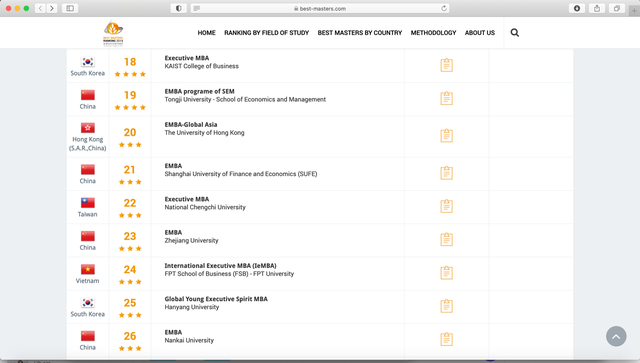Click the Taiwan flag icon
The height and width of the screenshot is (363, 640).
click(x=88, y=203)
